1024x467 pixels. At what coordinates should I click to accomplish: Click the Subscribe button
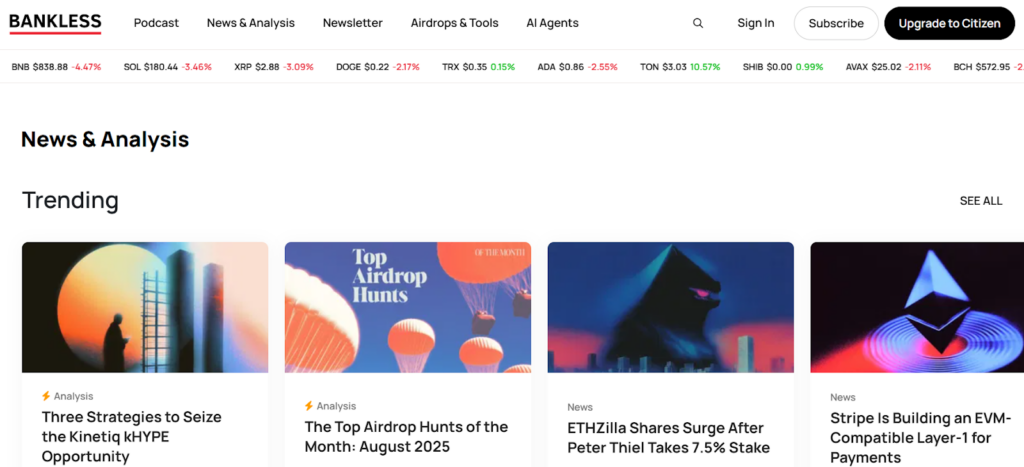pos(836,24)
